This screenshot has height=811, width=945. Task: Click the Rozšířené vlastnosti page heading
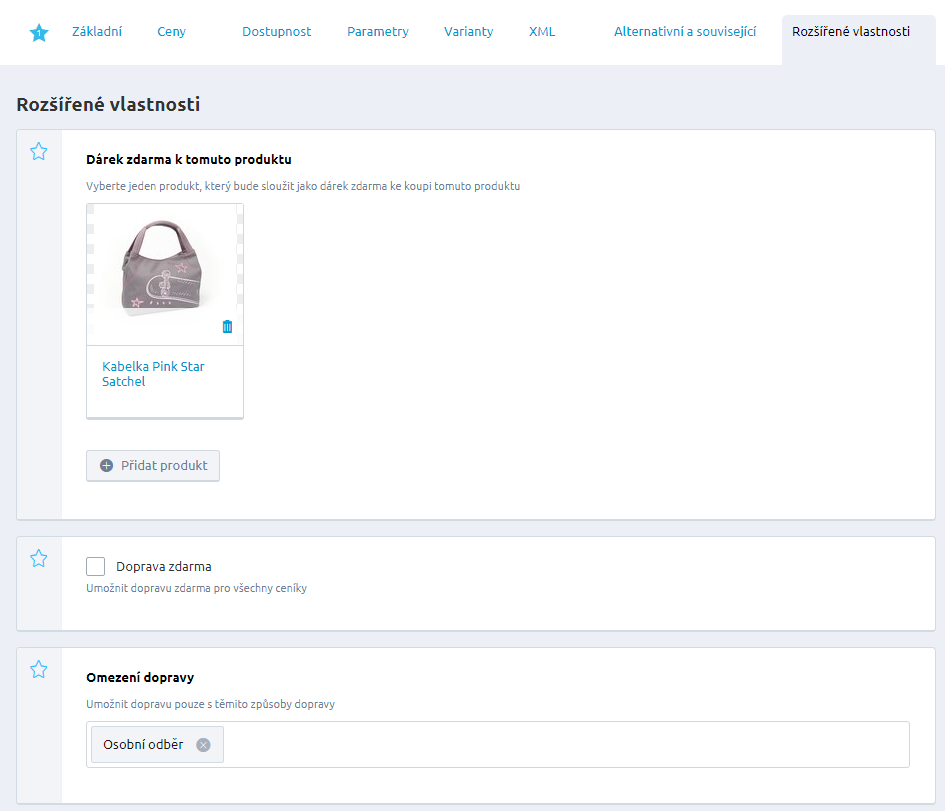pos(108,104)
